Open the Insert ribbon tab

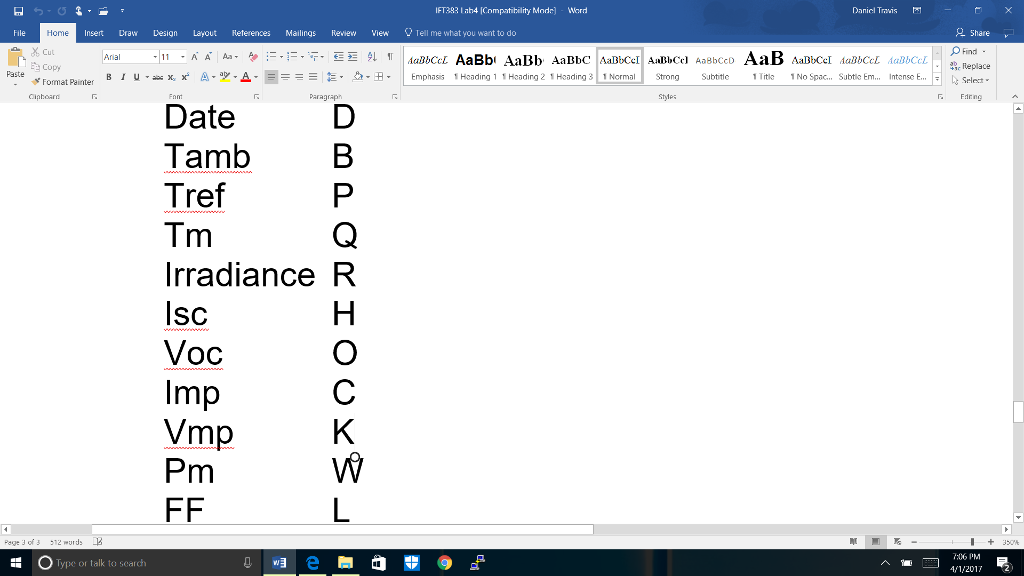(93, 33)
